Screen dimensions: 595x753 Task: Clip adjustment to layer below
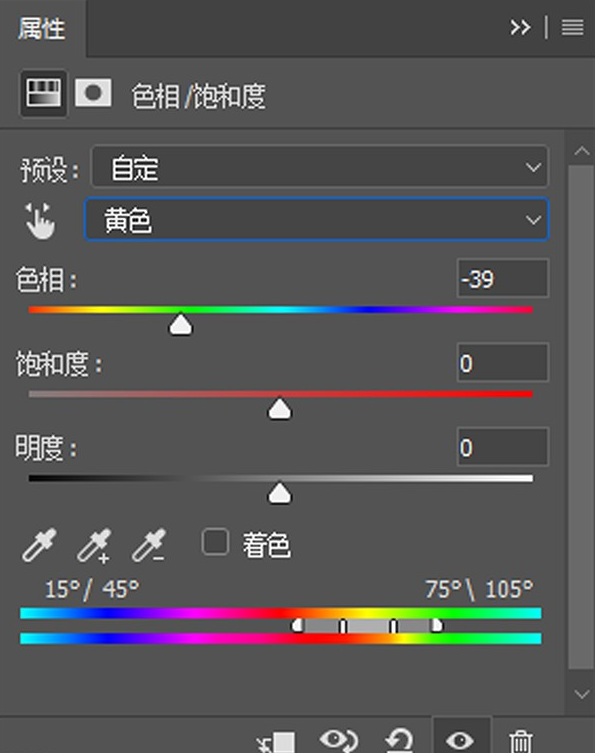[276, 741]
